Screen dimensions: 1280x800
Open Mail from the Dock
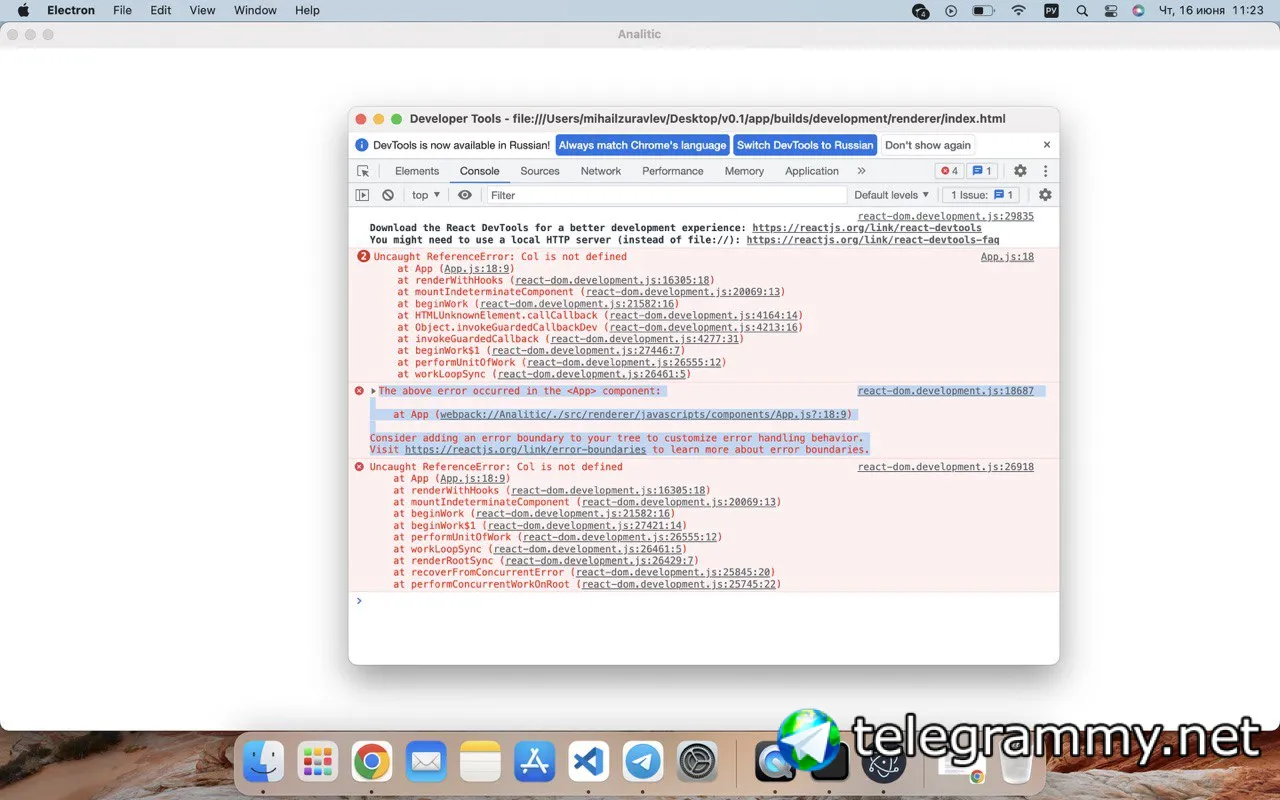426,762
